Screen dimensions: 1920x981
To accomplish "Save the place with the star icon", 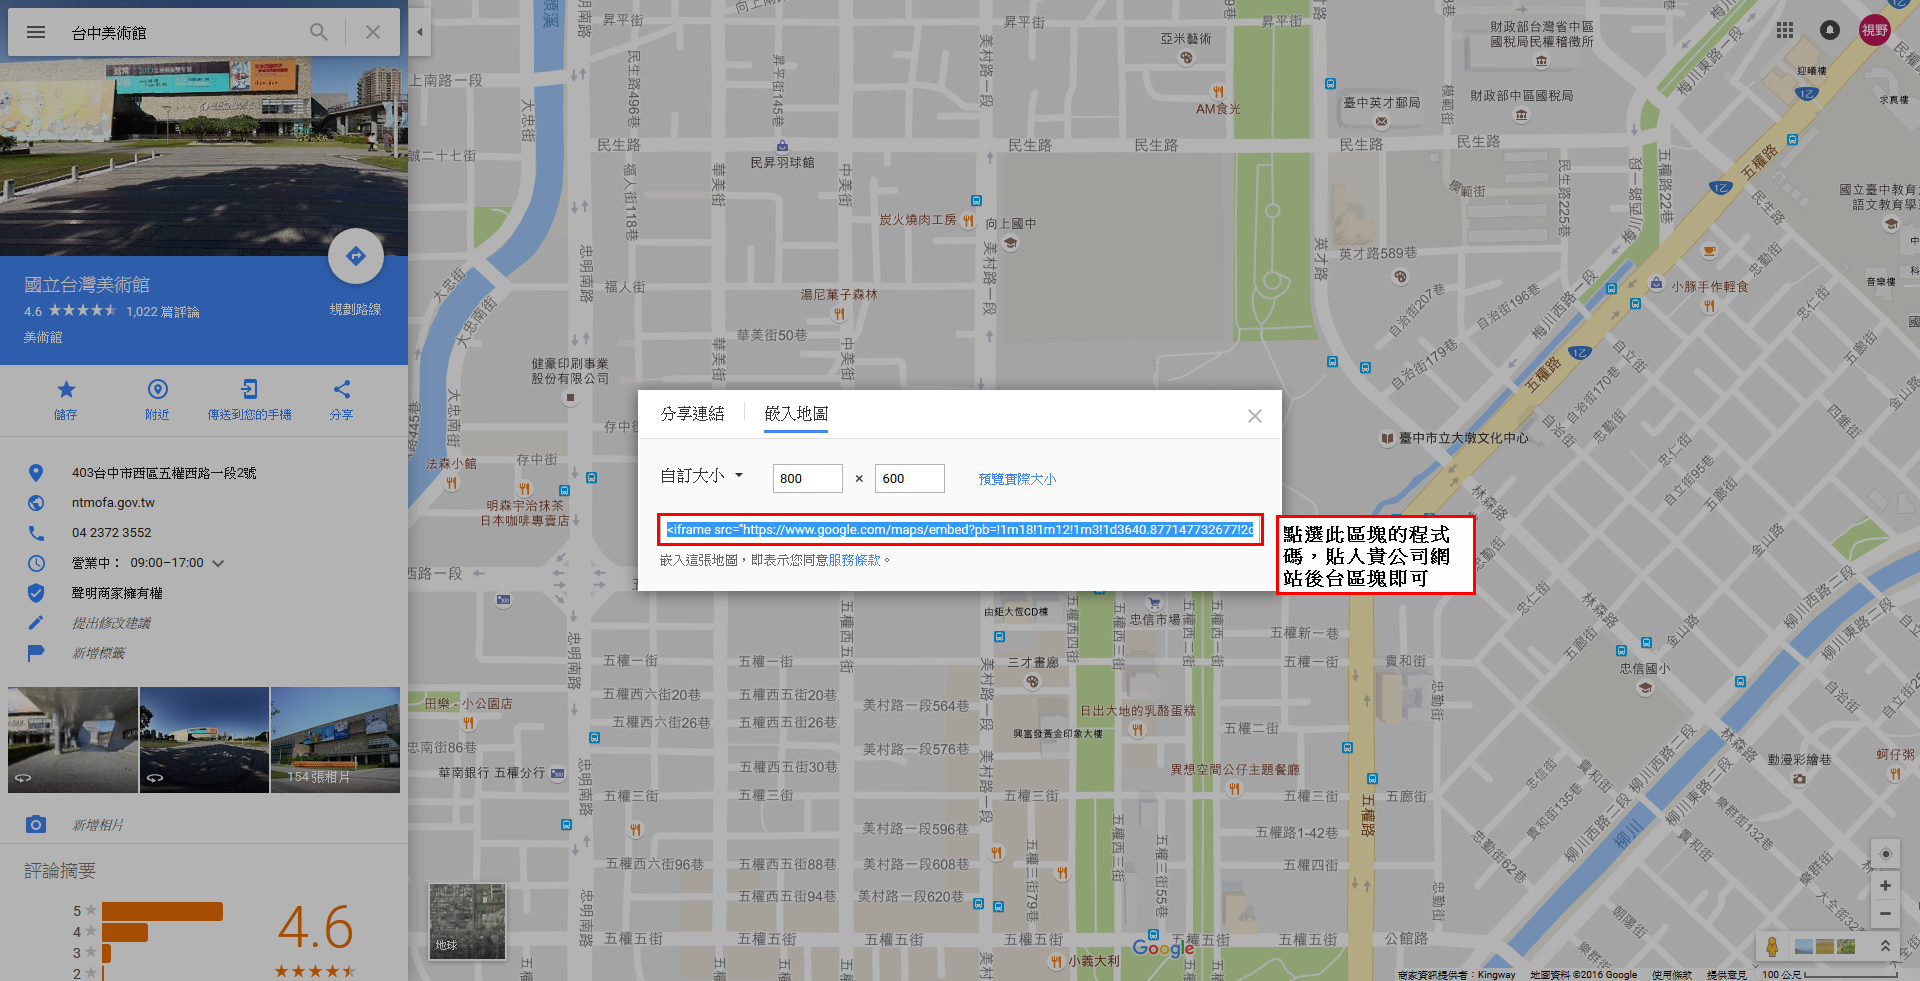I will (66, 390).
